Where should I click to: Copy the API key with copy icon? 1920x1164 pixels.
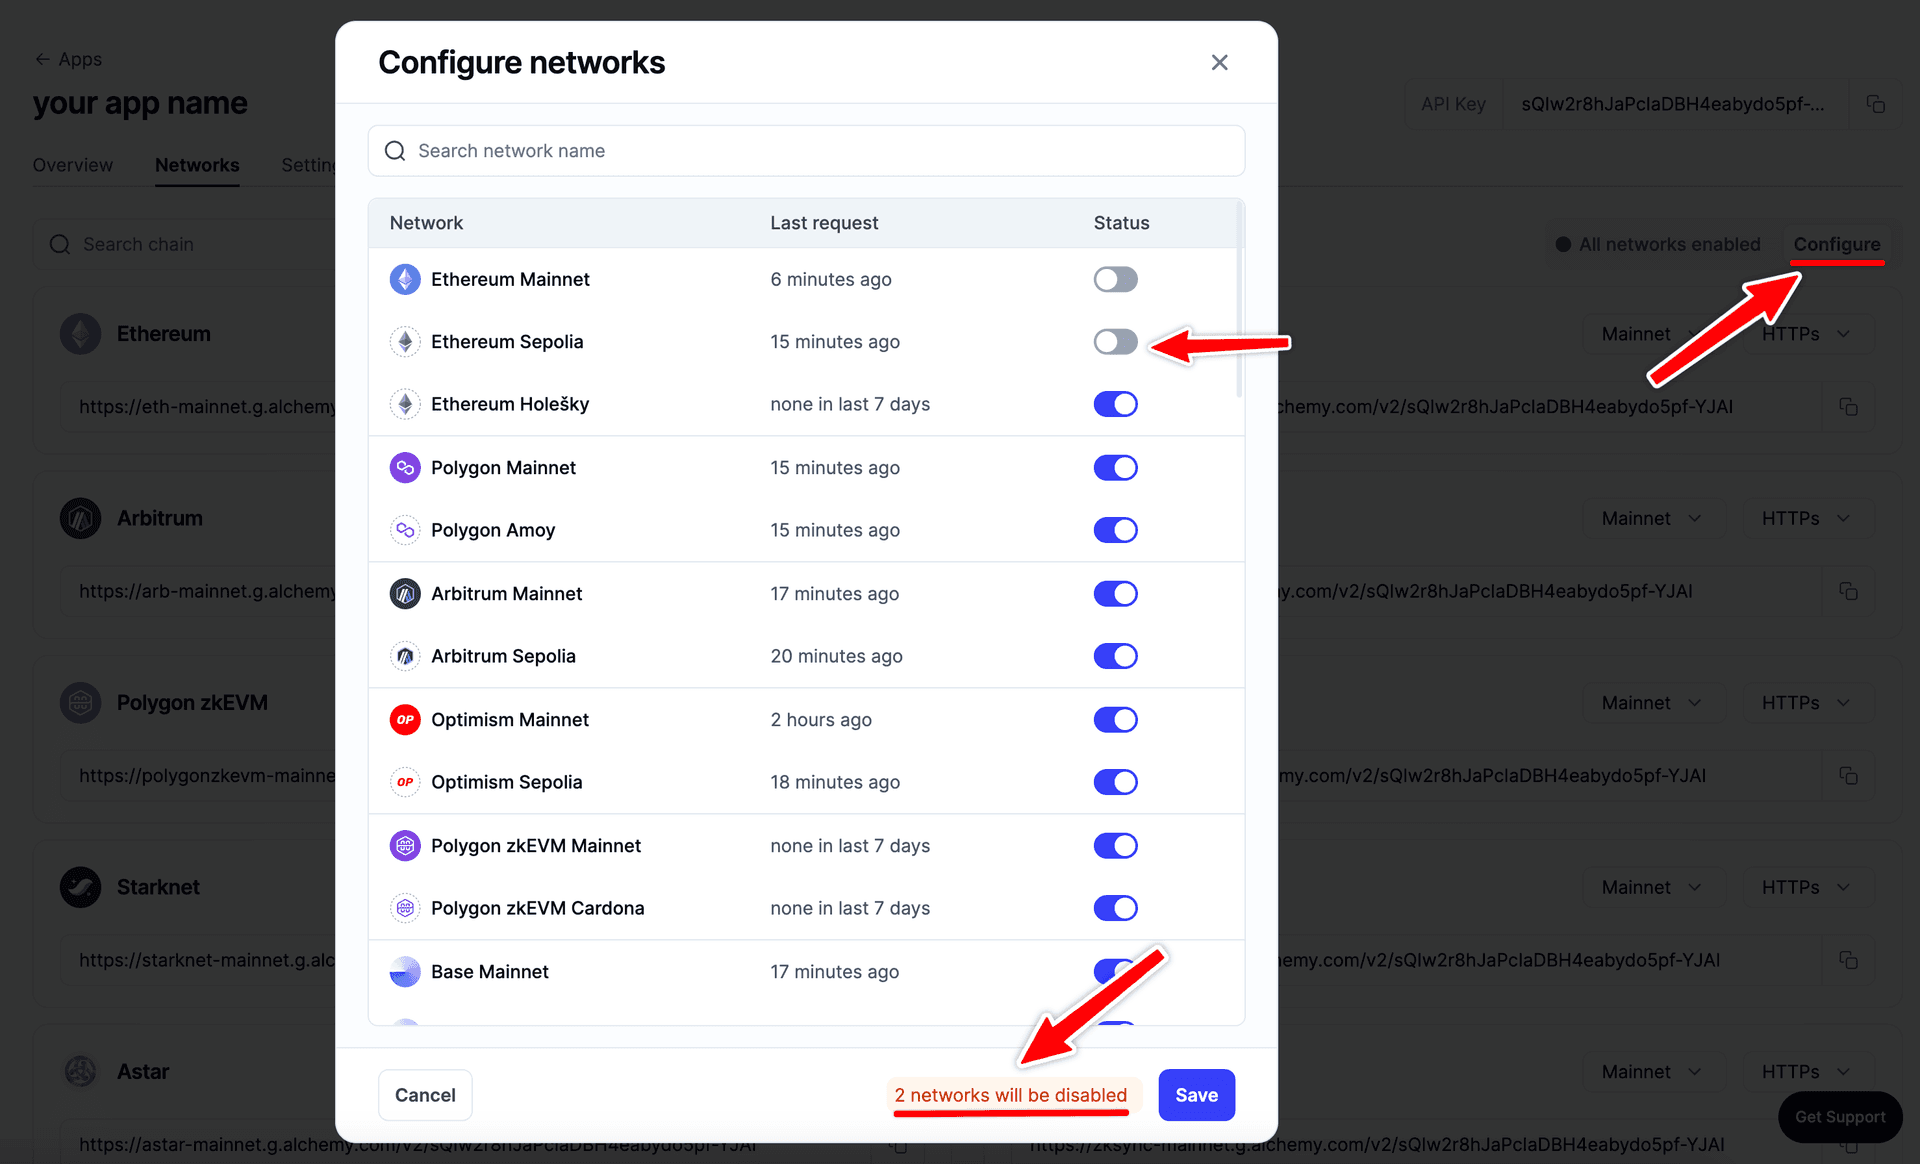click(1876, 104)
